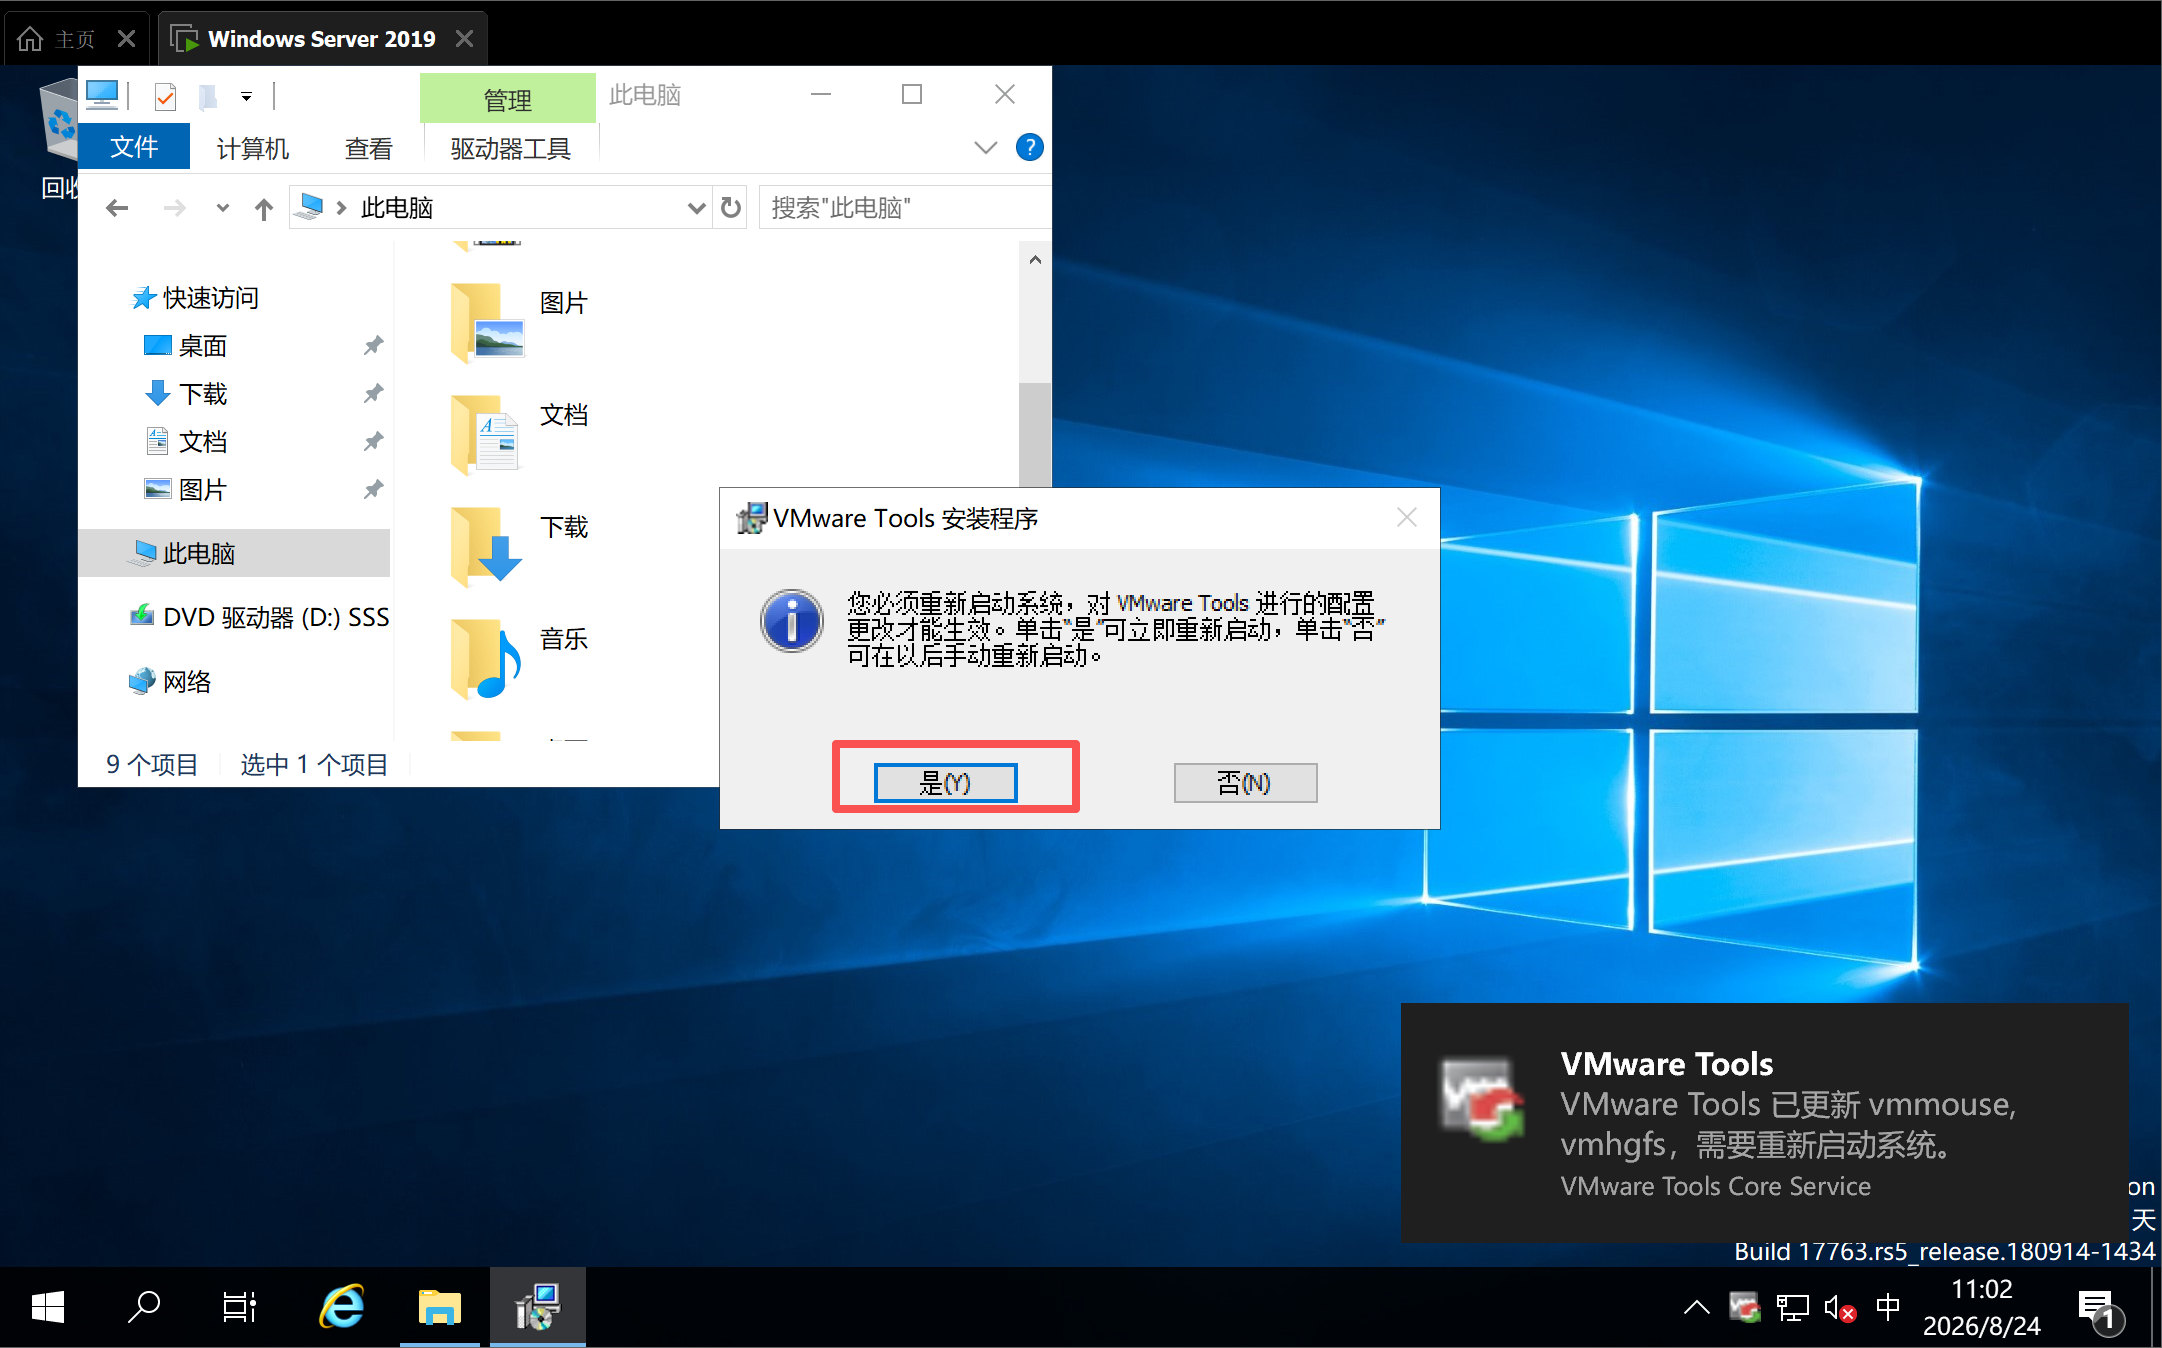
Task: Open Task View on the taskbar
Action: 240,1307
